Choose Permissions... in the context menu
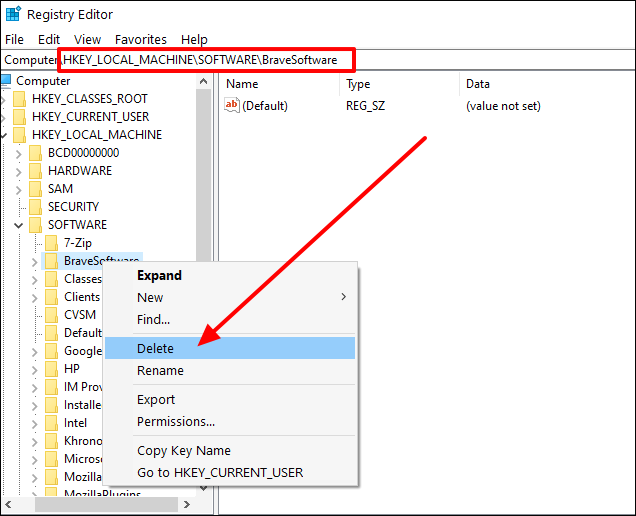The height and width of the screenshot is (516, 636). click(x=230, y=421)
